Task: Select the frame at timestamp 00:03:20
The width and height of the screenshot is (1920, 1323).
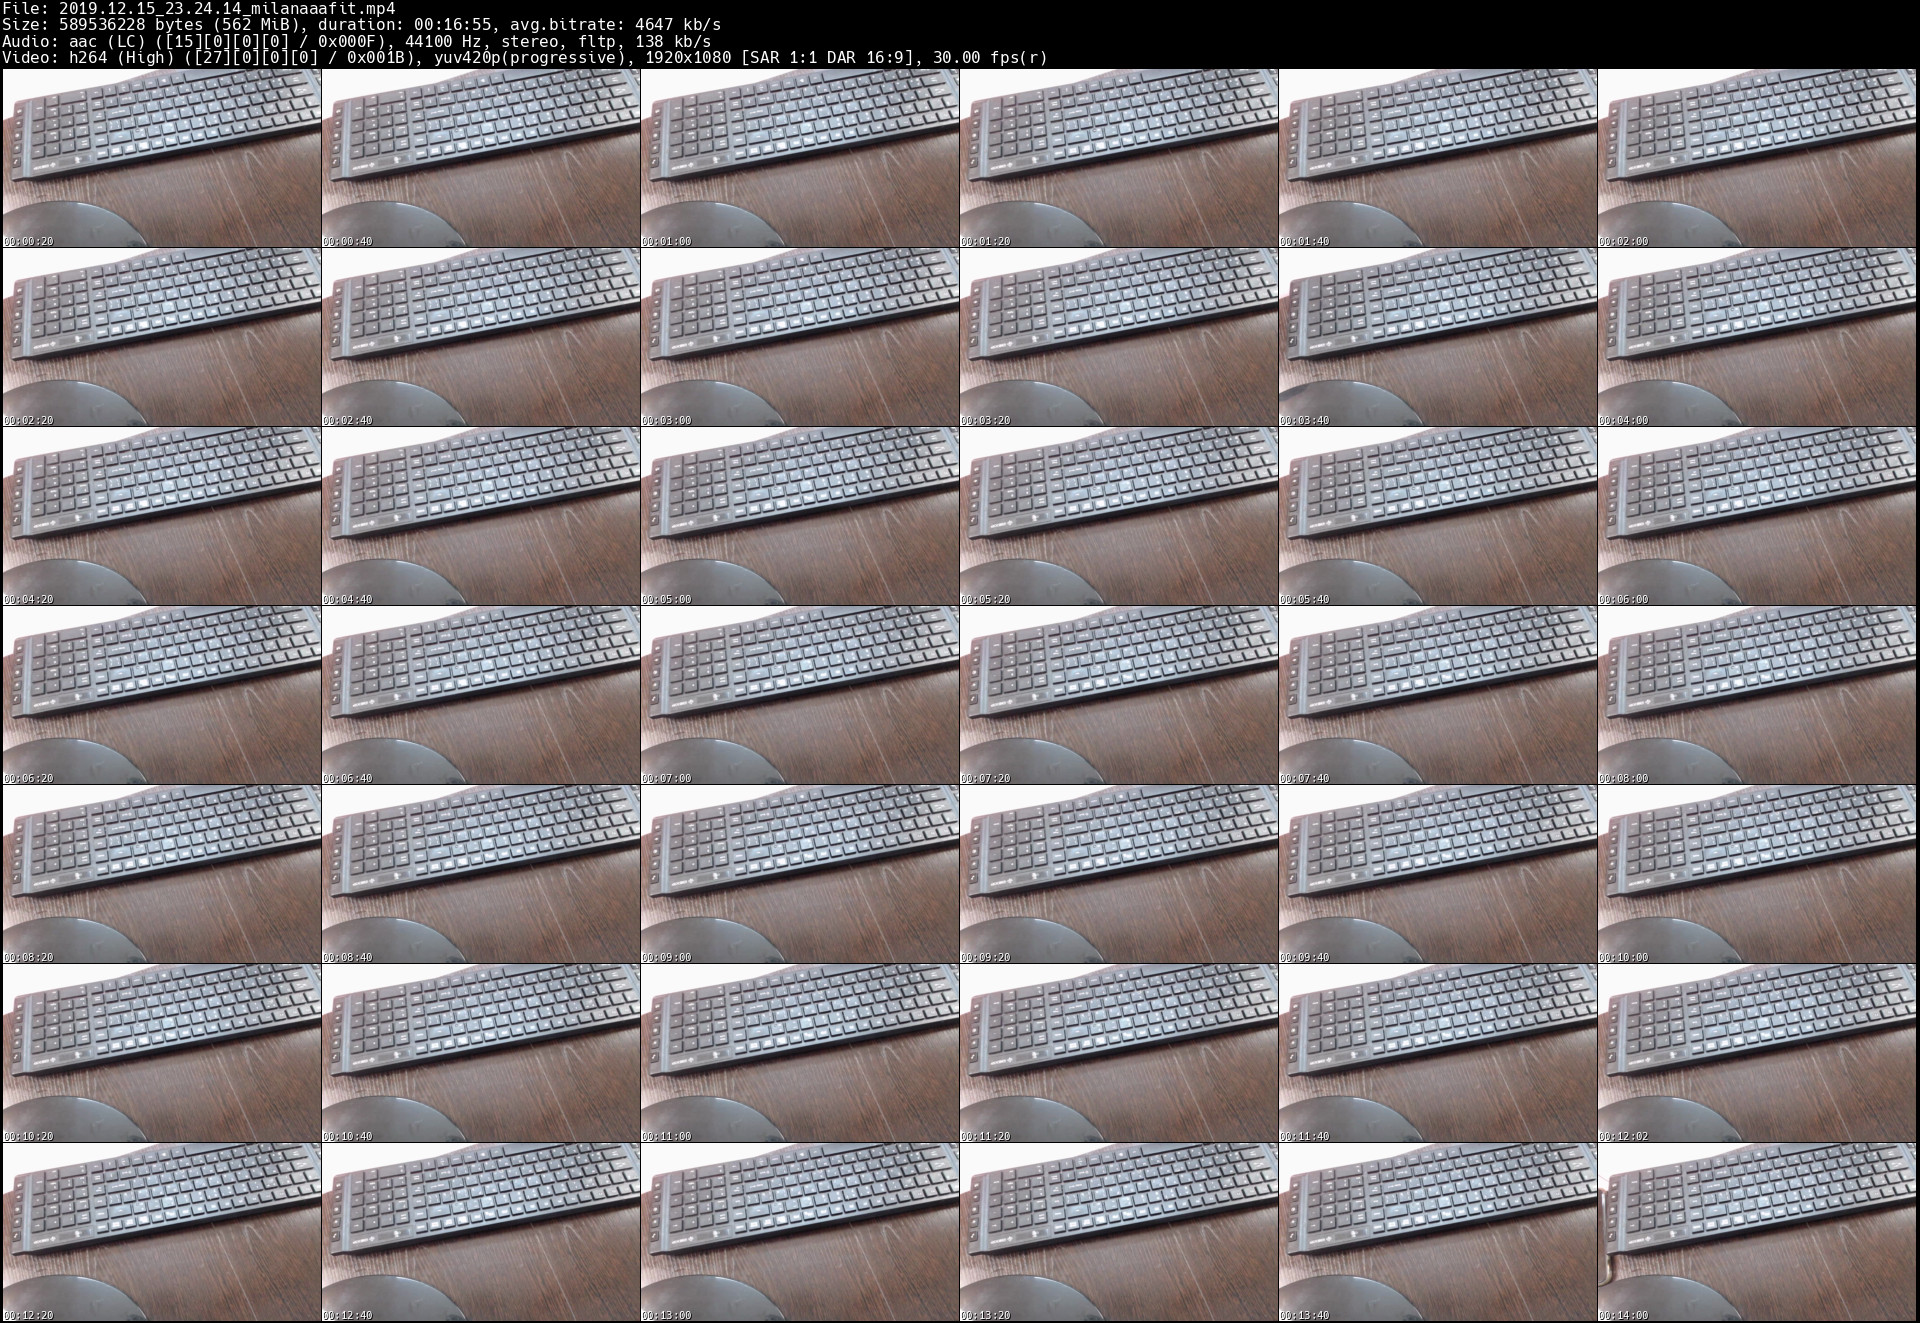Action: tap(1119, 337)
